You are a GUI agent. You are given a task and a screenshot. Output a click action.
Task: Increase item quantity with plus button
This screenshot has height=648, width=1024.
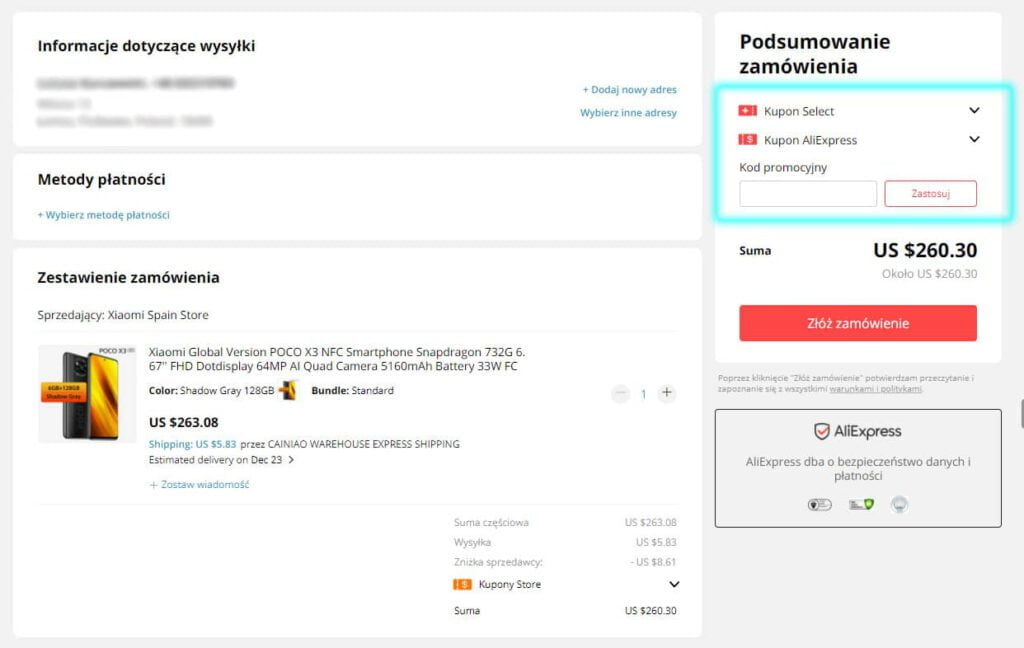tap(666, 394)
